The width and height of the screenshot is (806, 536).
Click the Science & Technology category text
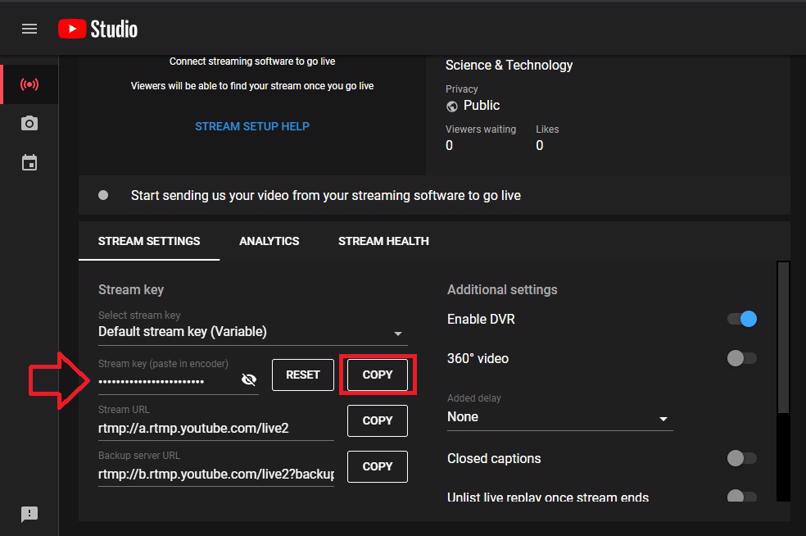pos(509,65)
